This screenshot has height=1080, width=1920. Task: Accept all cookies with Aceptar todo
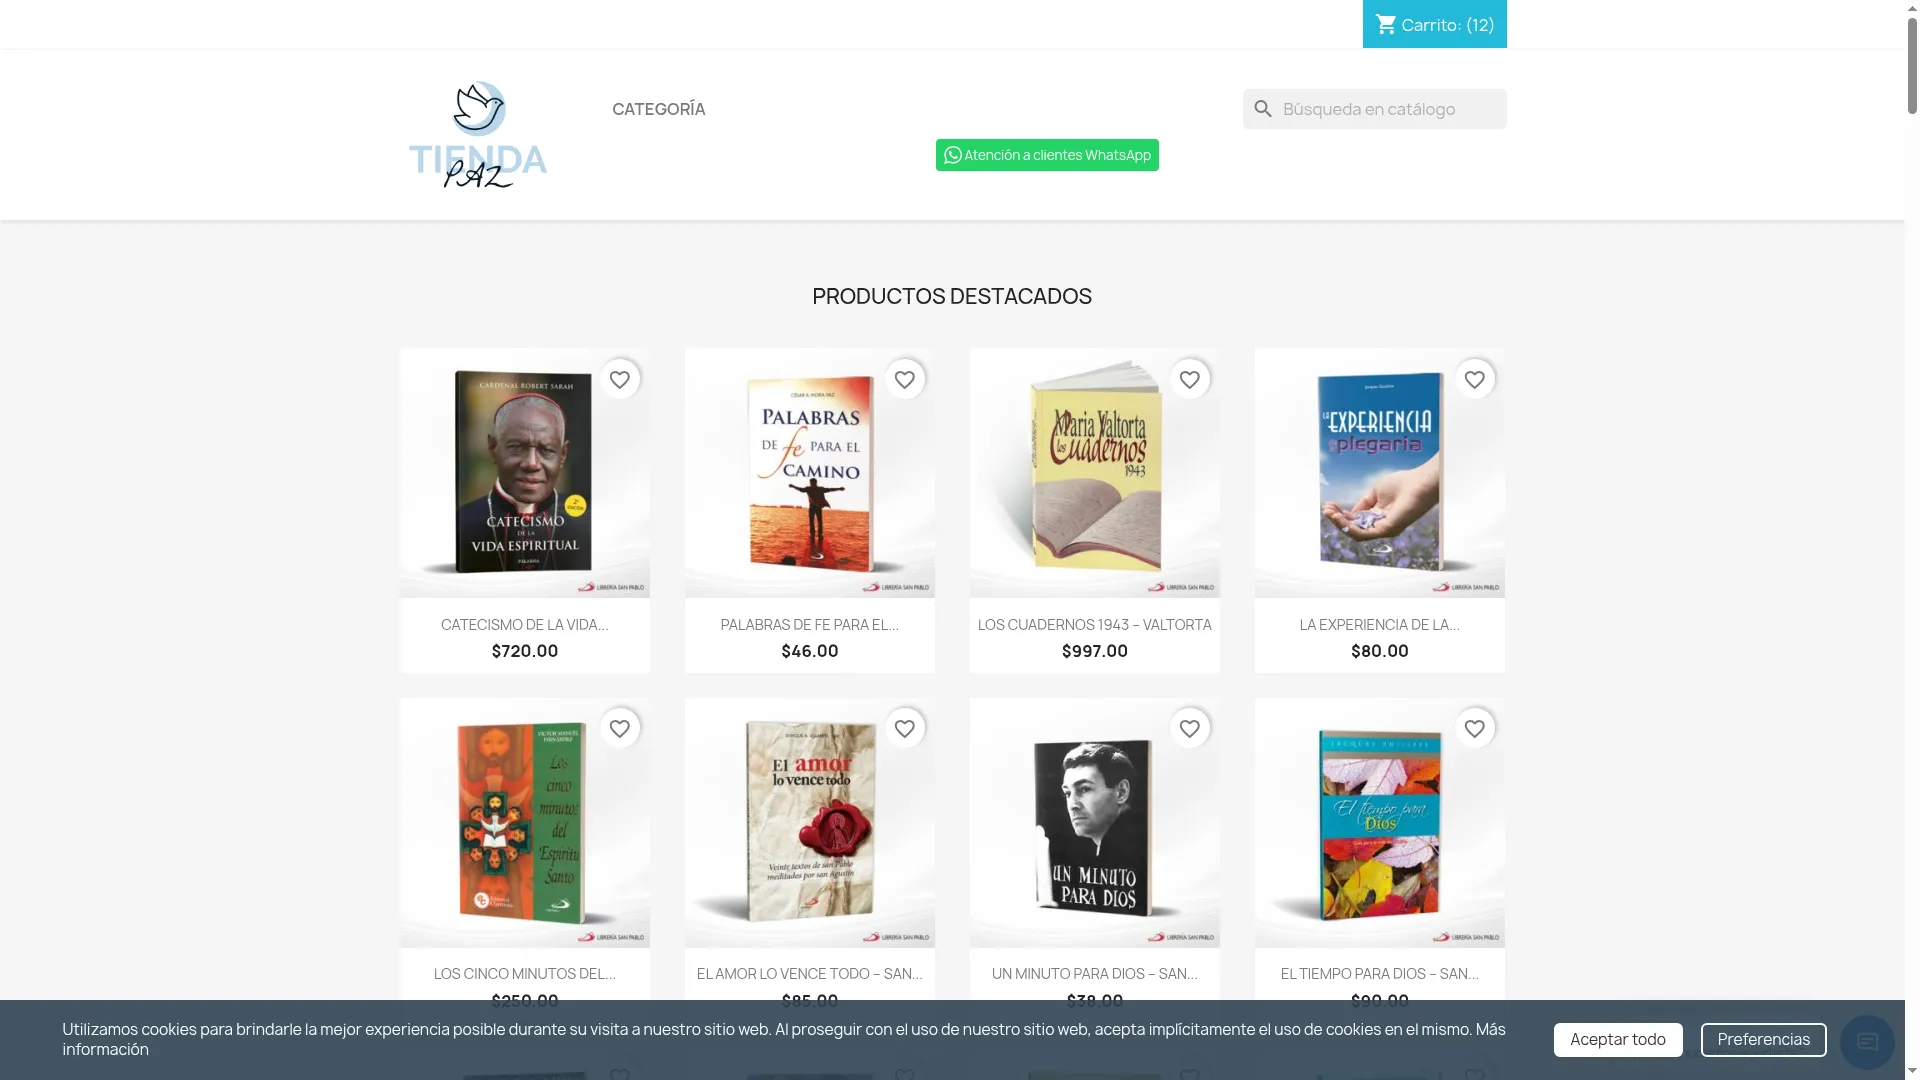click(x=1618, y=1040)
